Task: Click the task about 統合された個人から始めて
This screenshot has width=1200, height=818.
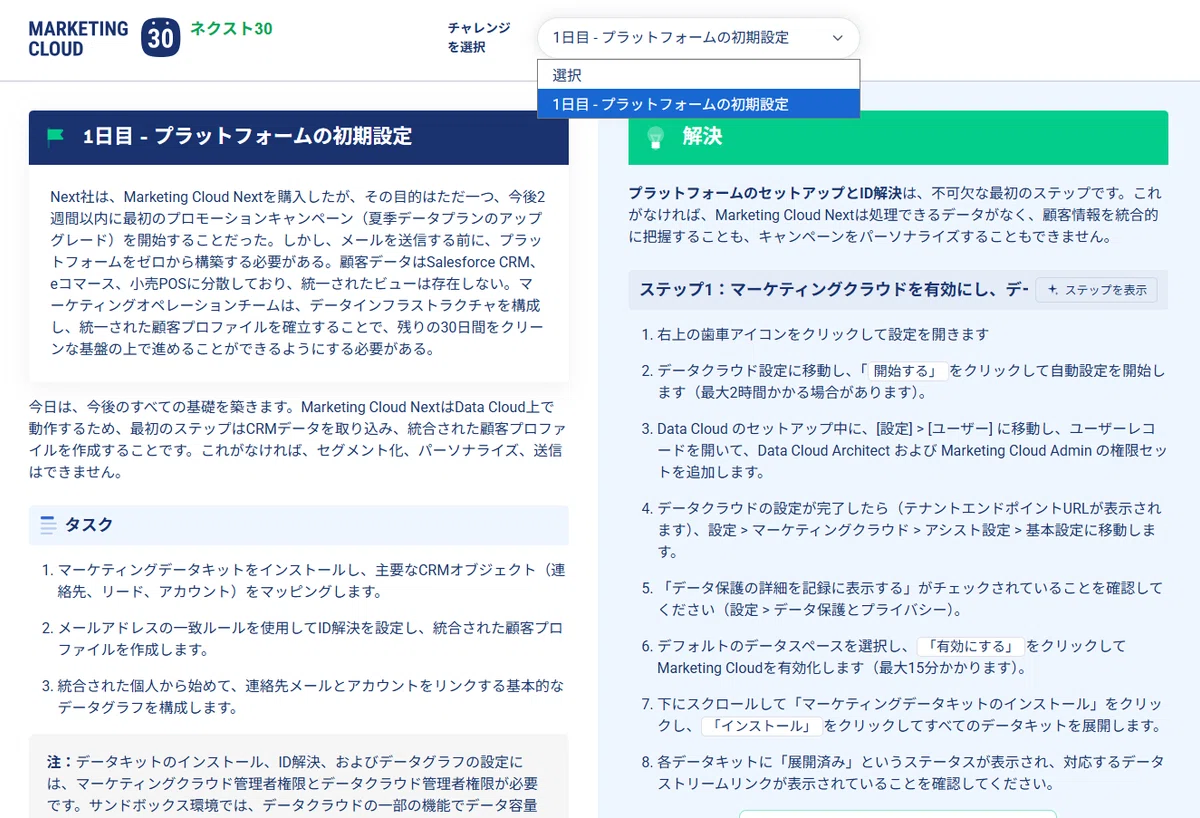Action: pyautogui.click(x=311, y=696)
